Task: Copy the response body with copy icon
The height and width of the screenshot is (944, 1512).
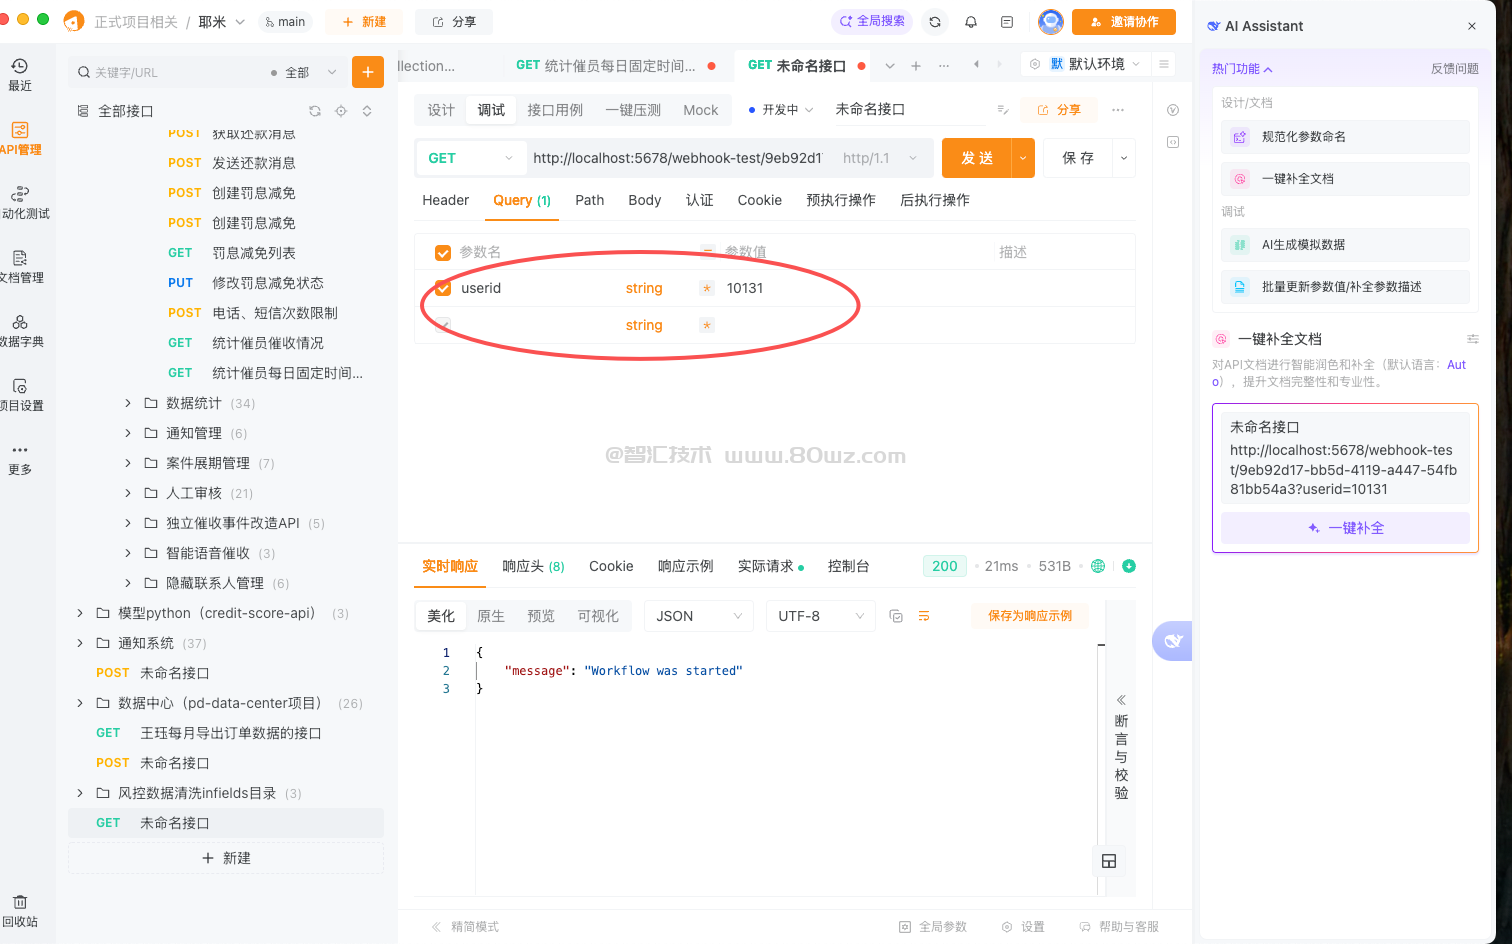Action: point(896,616)
